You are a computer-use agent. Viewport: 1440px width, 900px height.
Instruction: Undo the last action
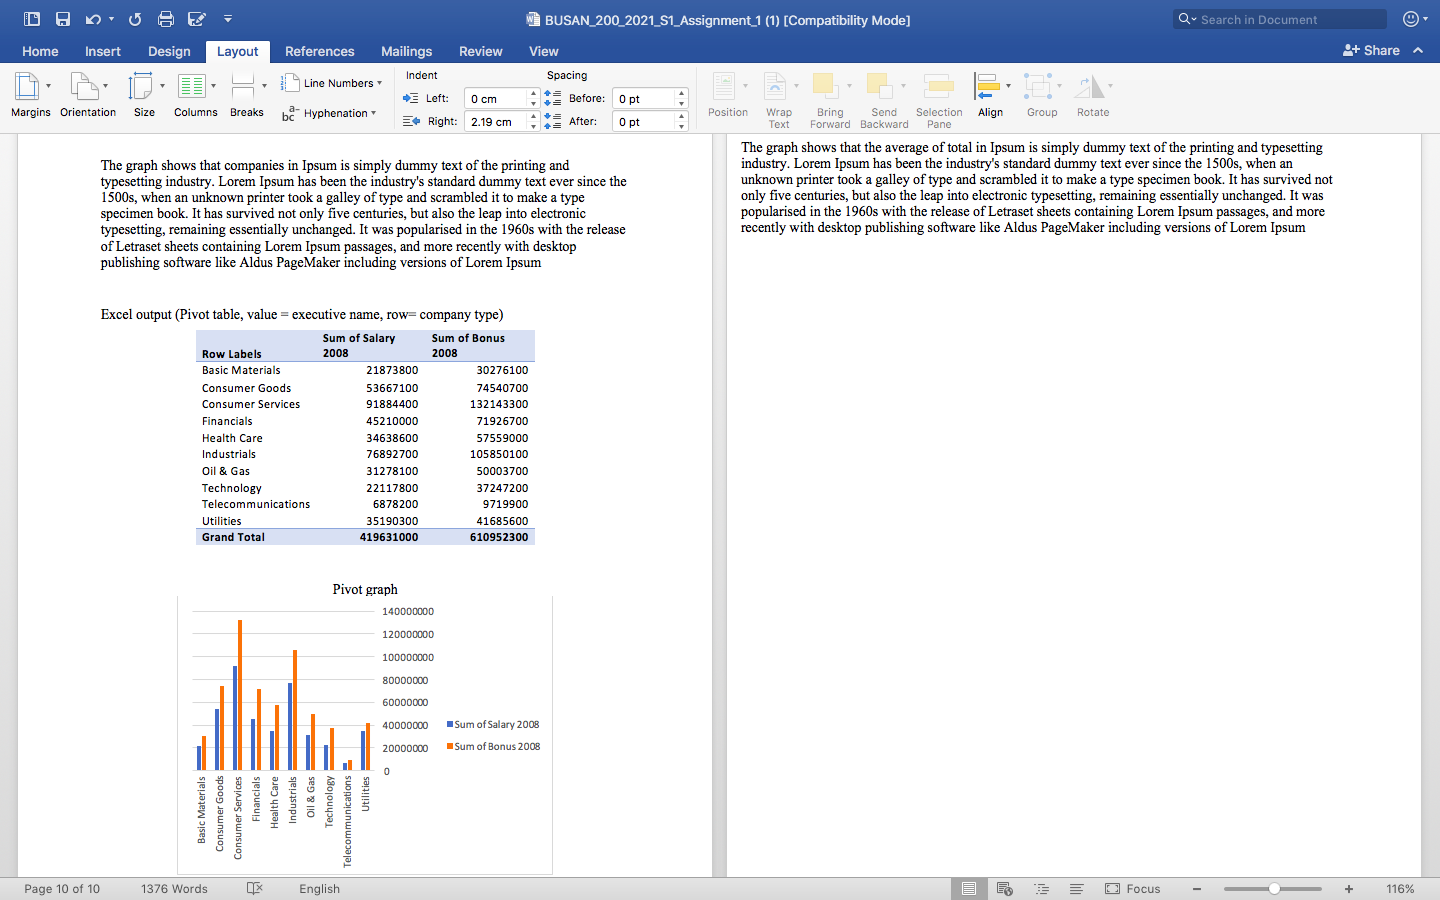tap(93, 19)
